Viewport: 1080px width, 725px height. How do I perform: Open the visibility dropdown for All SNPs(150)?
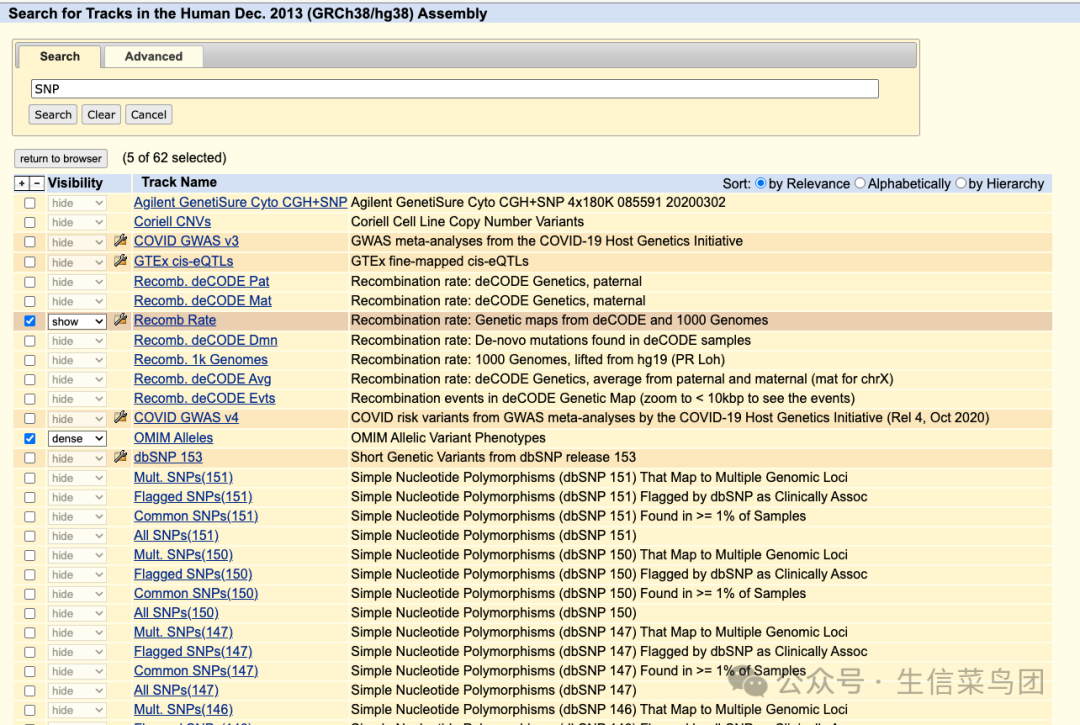[x=76, y=613]
